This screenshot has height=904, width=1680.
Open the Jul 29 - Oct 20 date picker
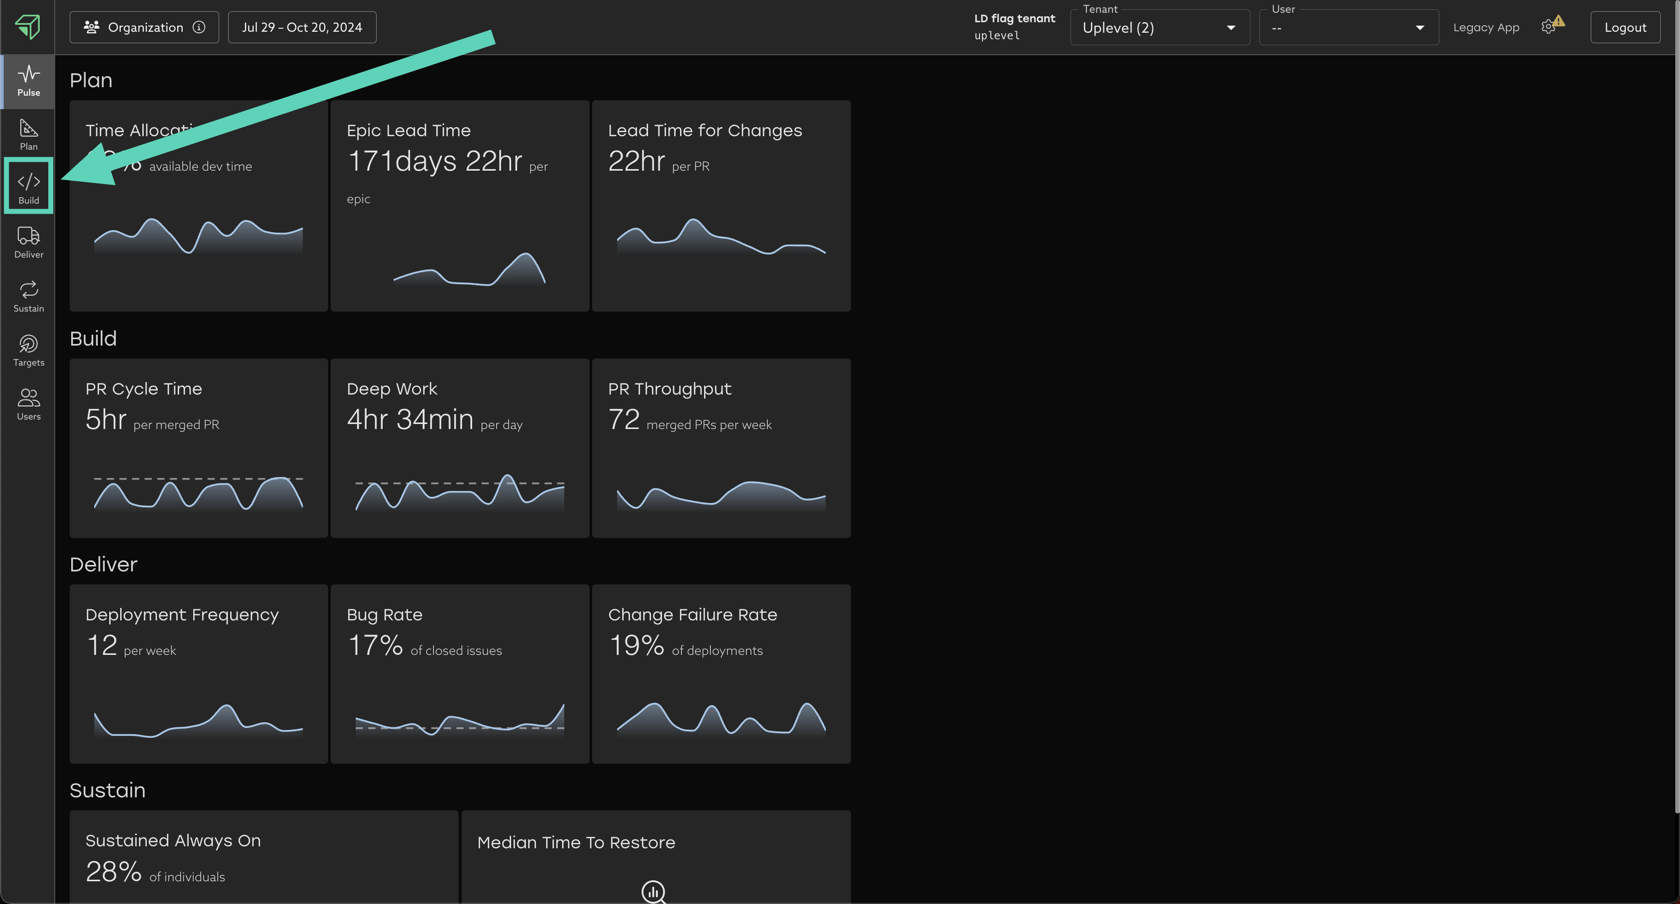click(302, 27)
